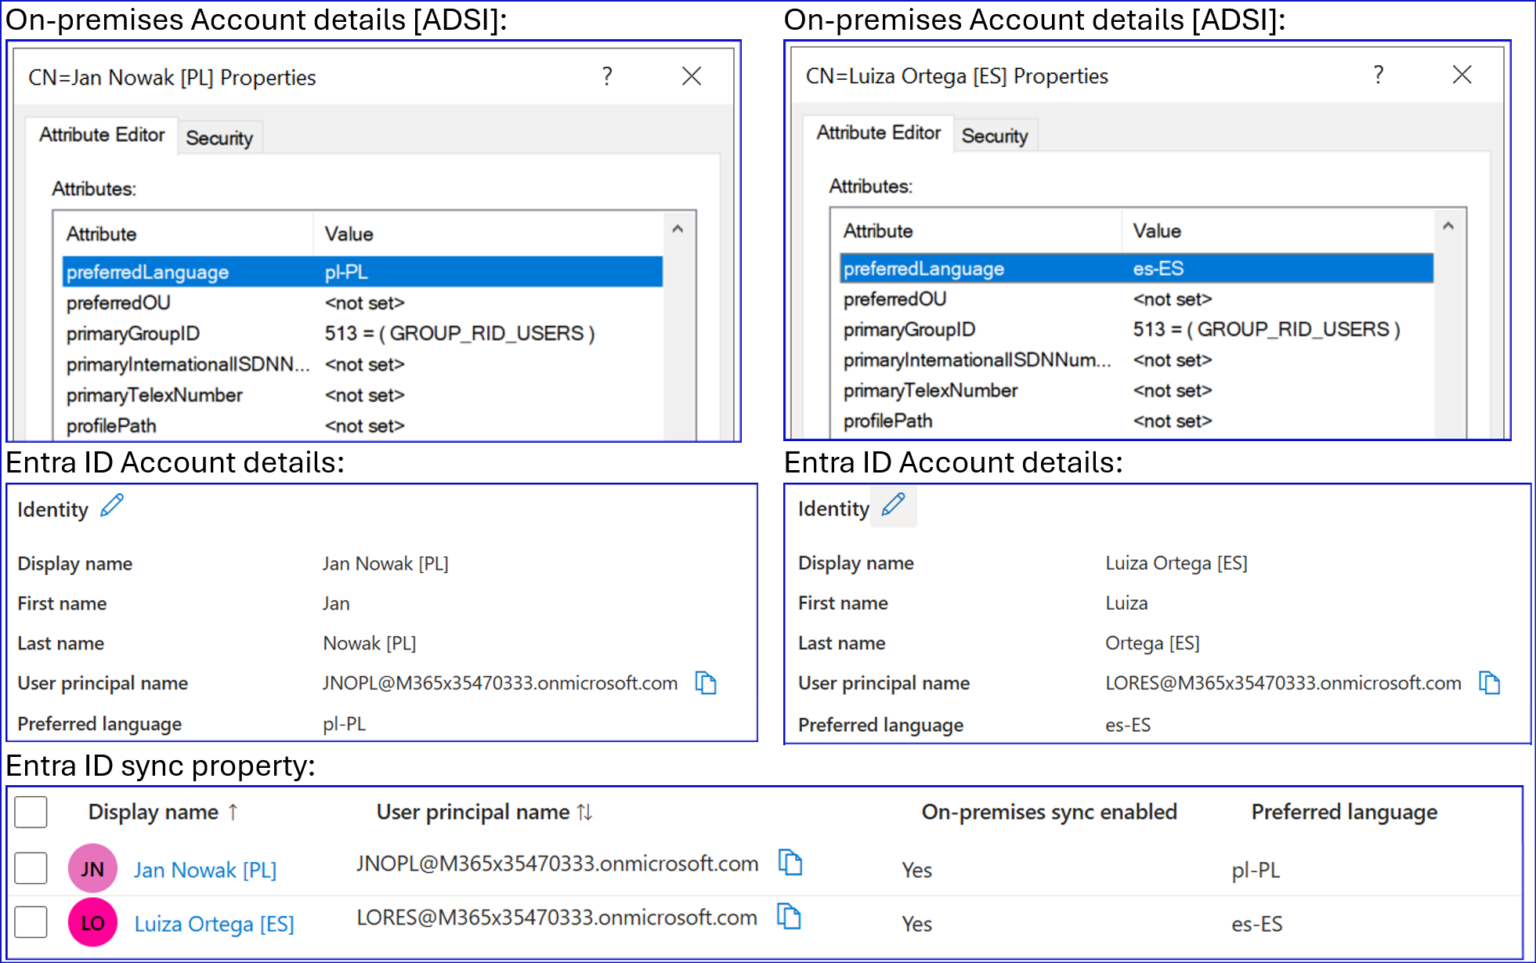Sort by User principal name column
This screenshot has width=1536, height=963.
585,812
